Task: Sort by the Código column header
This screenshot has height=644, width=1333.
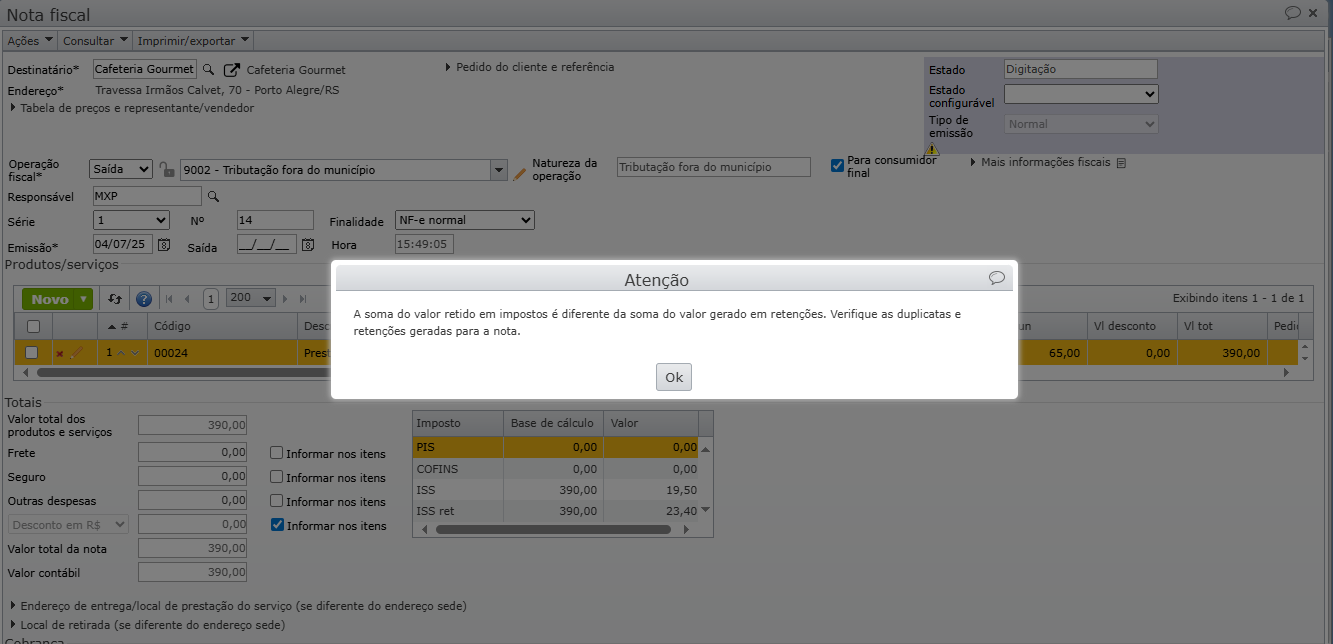Action: pos(222,326)
